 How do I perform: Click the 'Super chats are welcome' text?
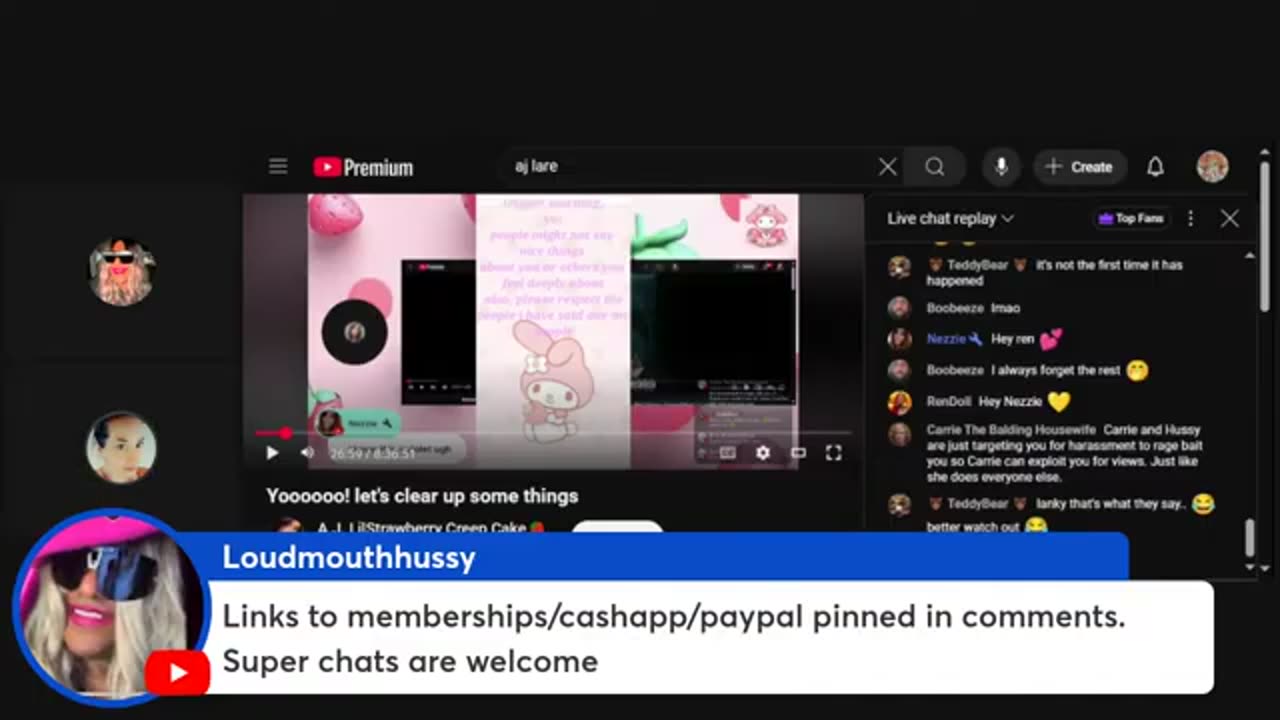(410, 661)
